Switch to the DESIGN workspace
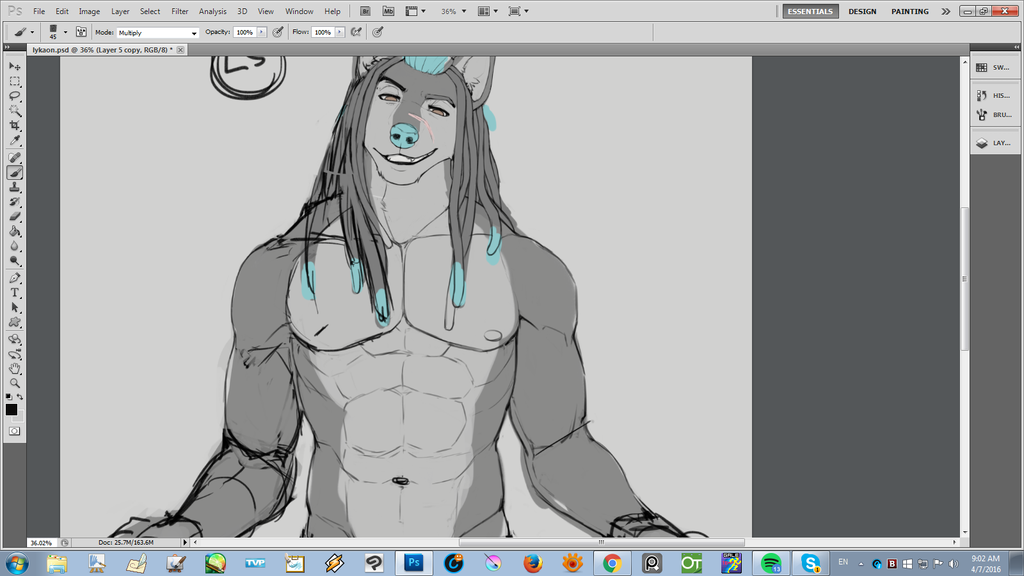The width and height of the screenshot is (1024, 576). tap(862, 11)
